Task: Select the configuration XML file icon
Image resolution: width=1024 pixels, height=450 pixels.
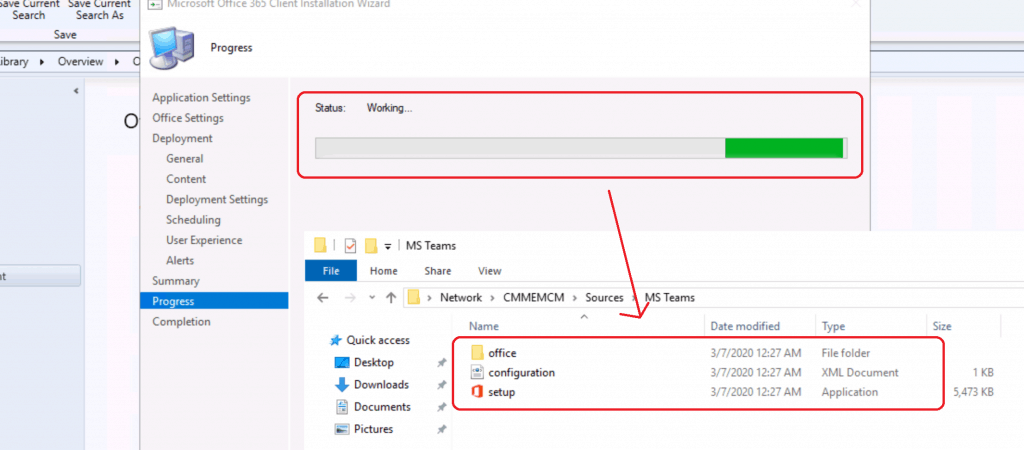Action: coord(477,372)
